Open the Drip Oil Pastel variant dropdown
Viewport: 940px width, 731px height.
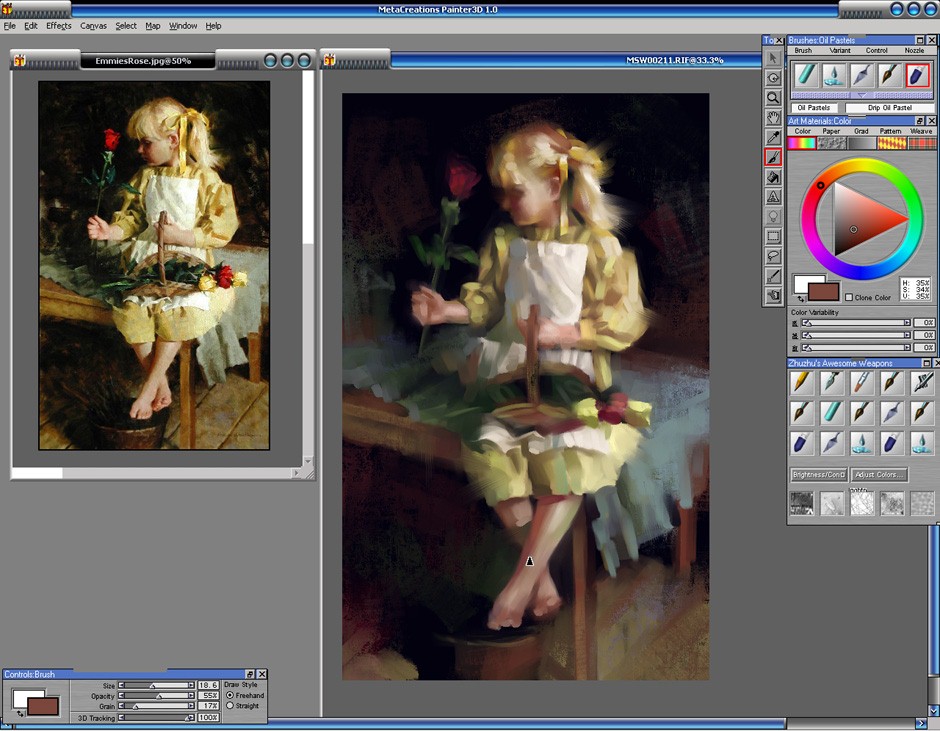click(890, 108)
